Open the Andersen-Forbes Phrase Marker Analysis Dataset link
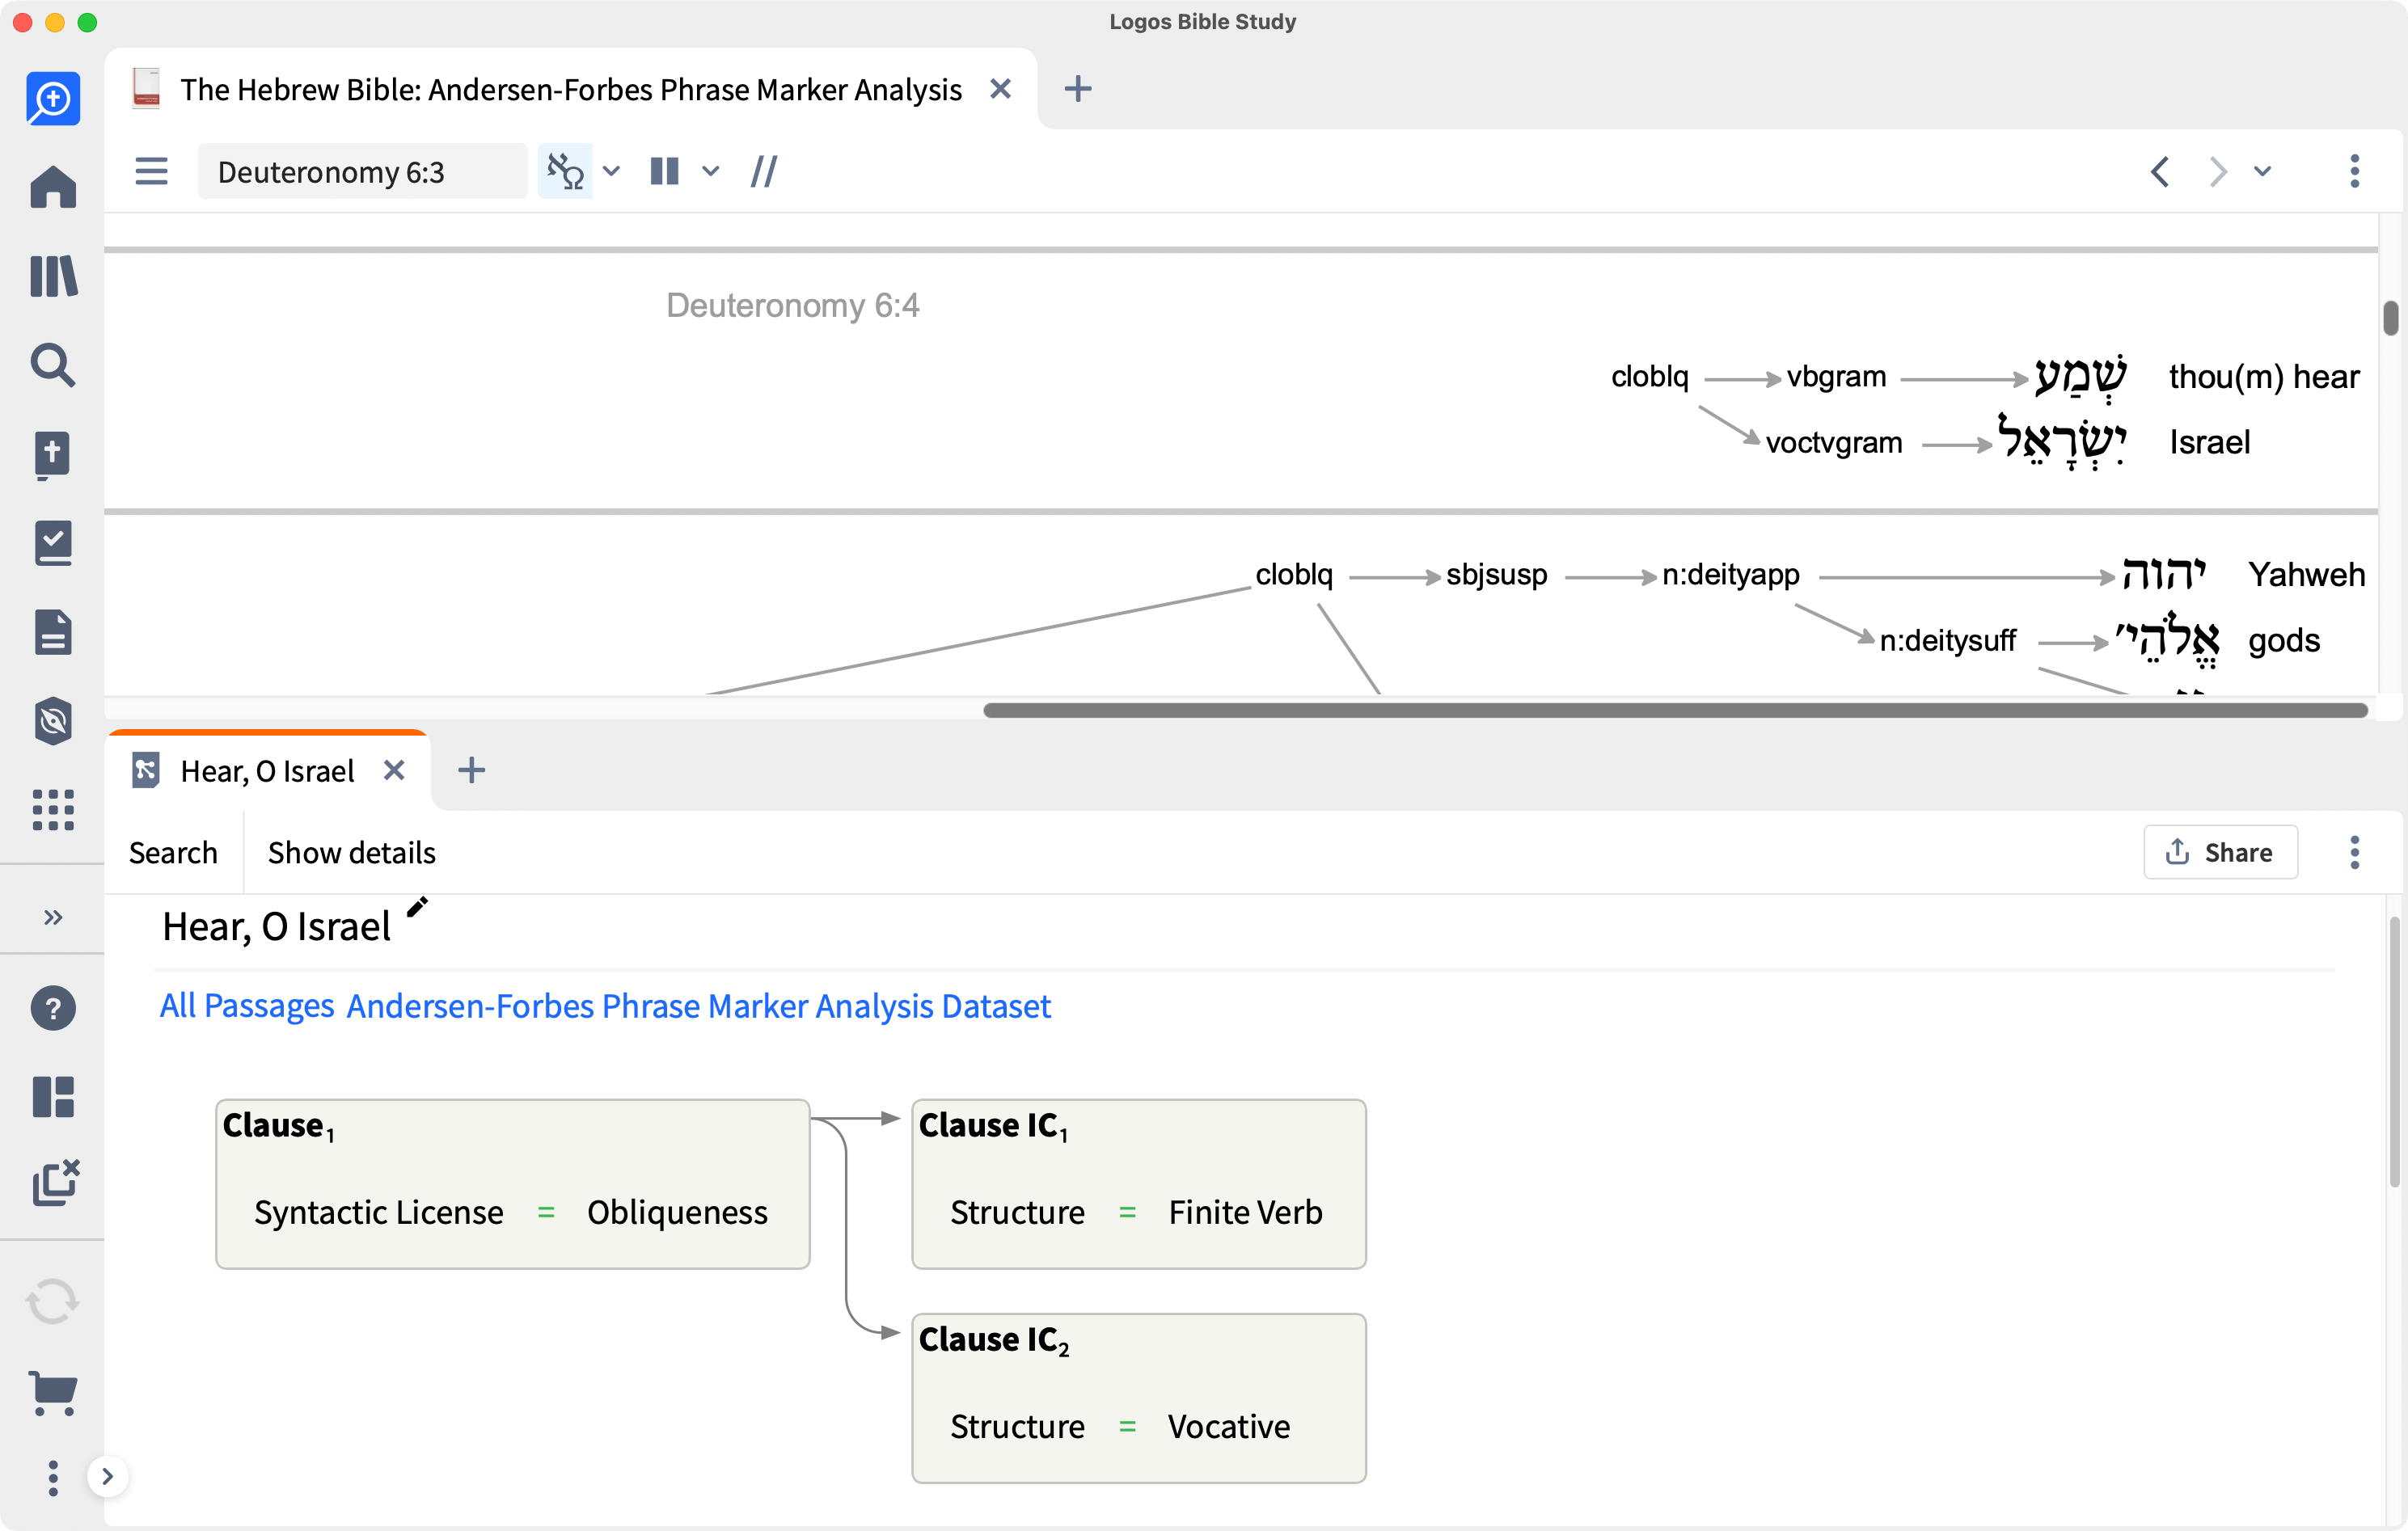The height and width of the screenshot is (1531, 2408). tap(699, 1006)
